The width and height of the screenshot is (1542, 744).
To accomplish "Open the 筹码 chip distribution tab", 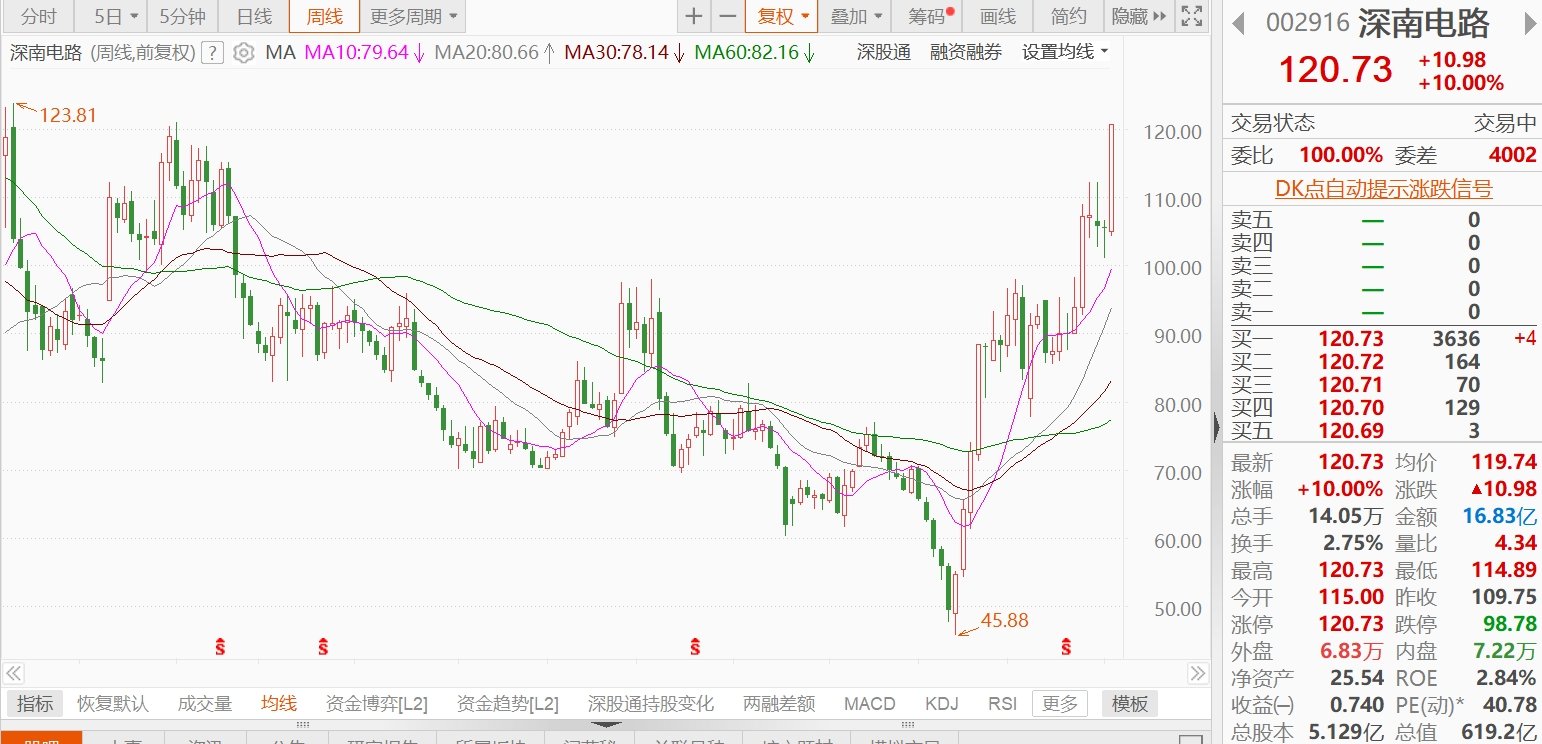I will coord(928,16).
